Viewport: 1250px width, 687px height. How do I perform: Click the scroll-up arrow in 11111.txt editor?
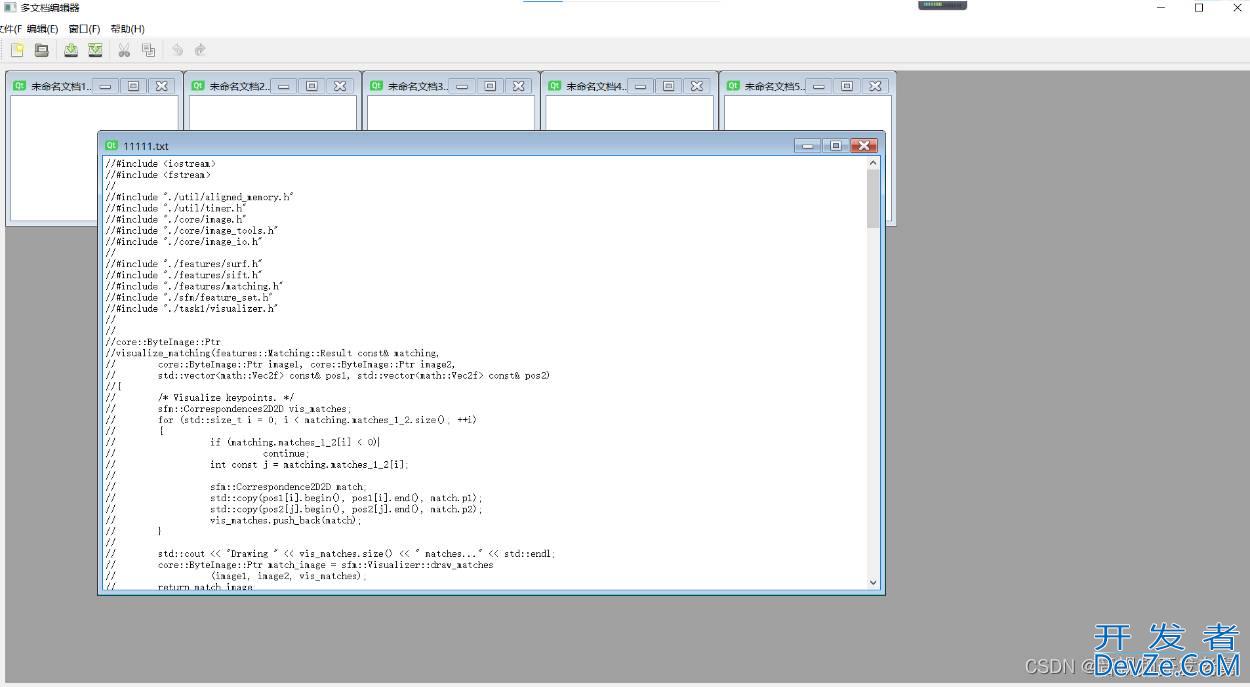tap(873, 163)
